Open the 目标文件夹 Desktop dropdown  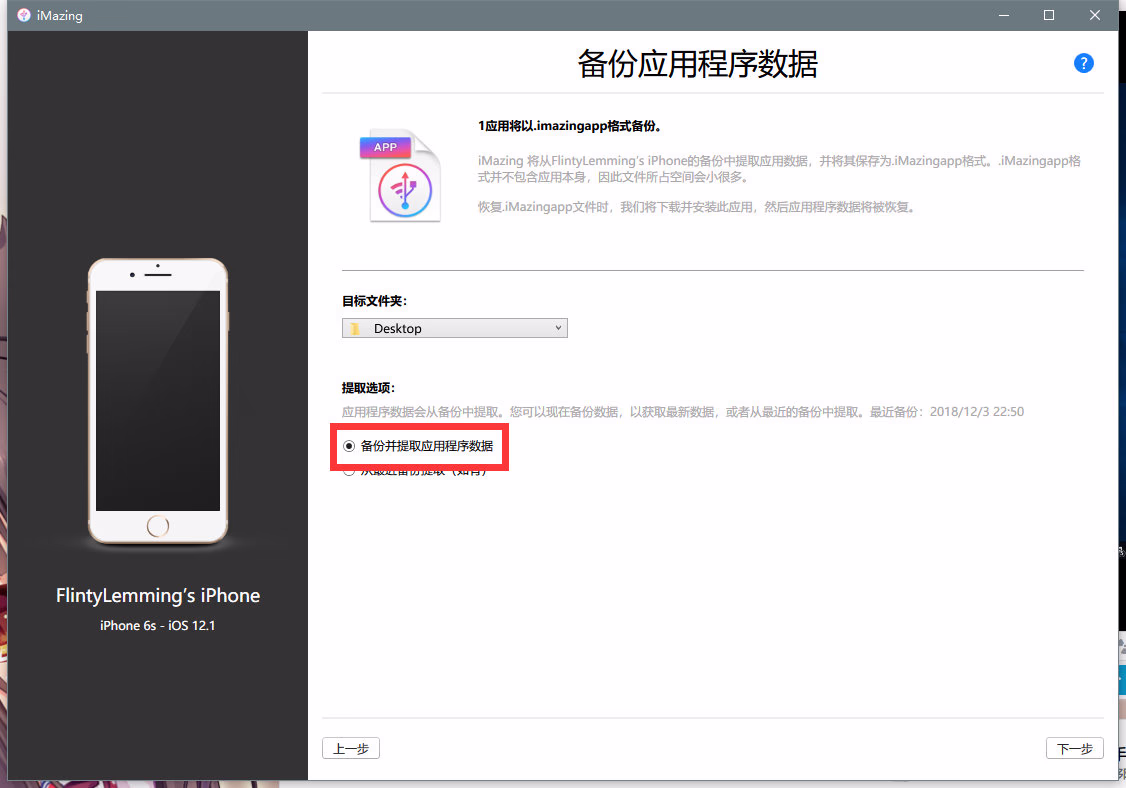[455, 328]
